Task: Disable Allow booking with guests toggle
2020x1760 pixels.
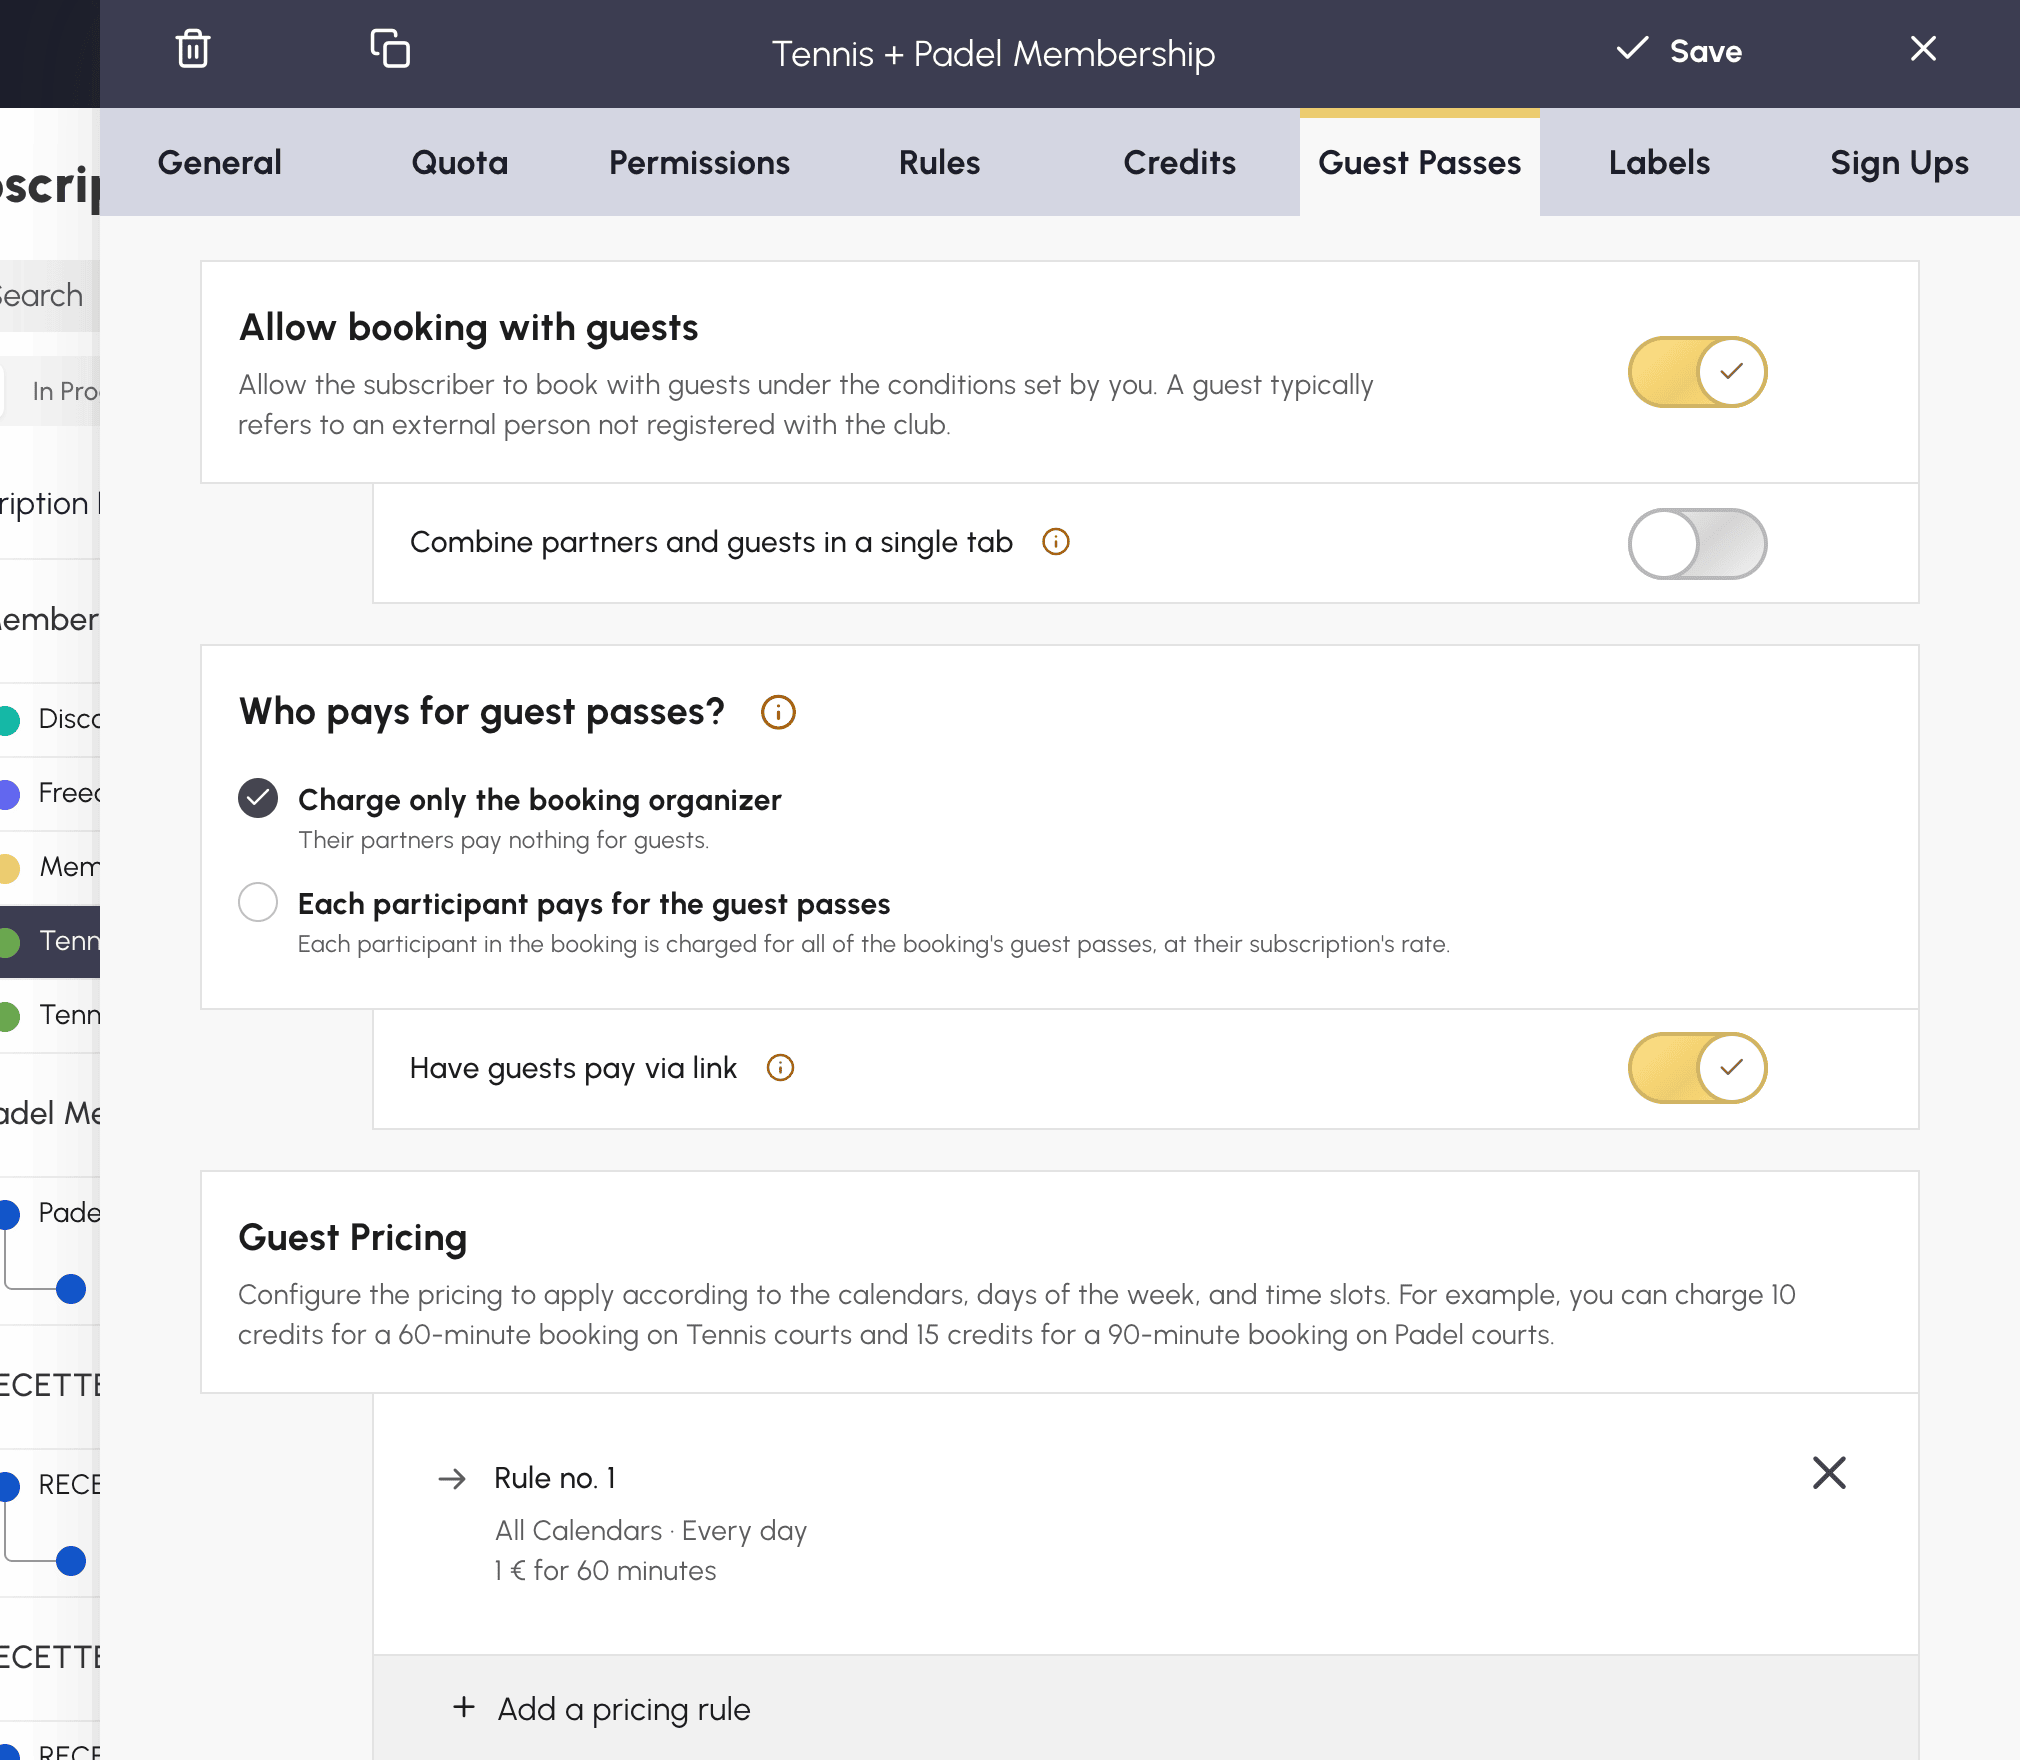Action: [x=1697, y=372]
